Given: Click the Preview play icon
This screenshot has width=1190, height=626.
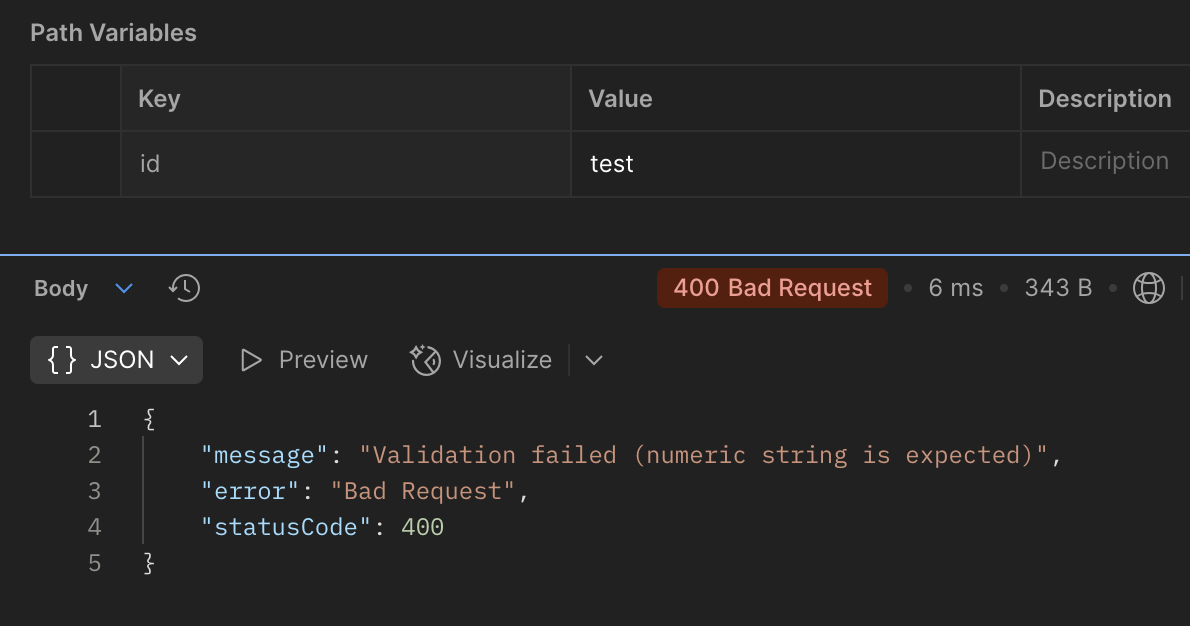Looking at the screenshot, I should coord(252,360).
